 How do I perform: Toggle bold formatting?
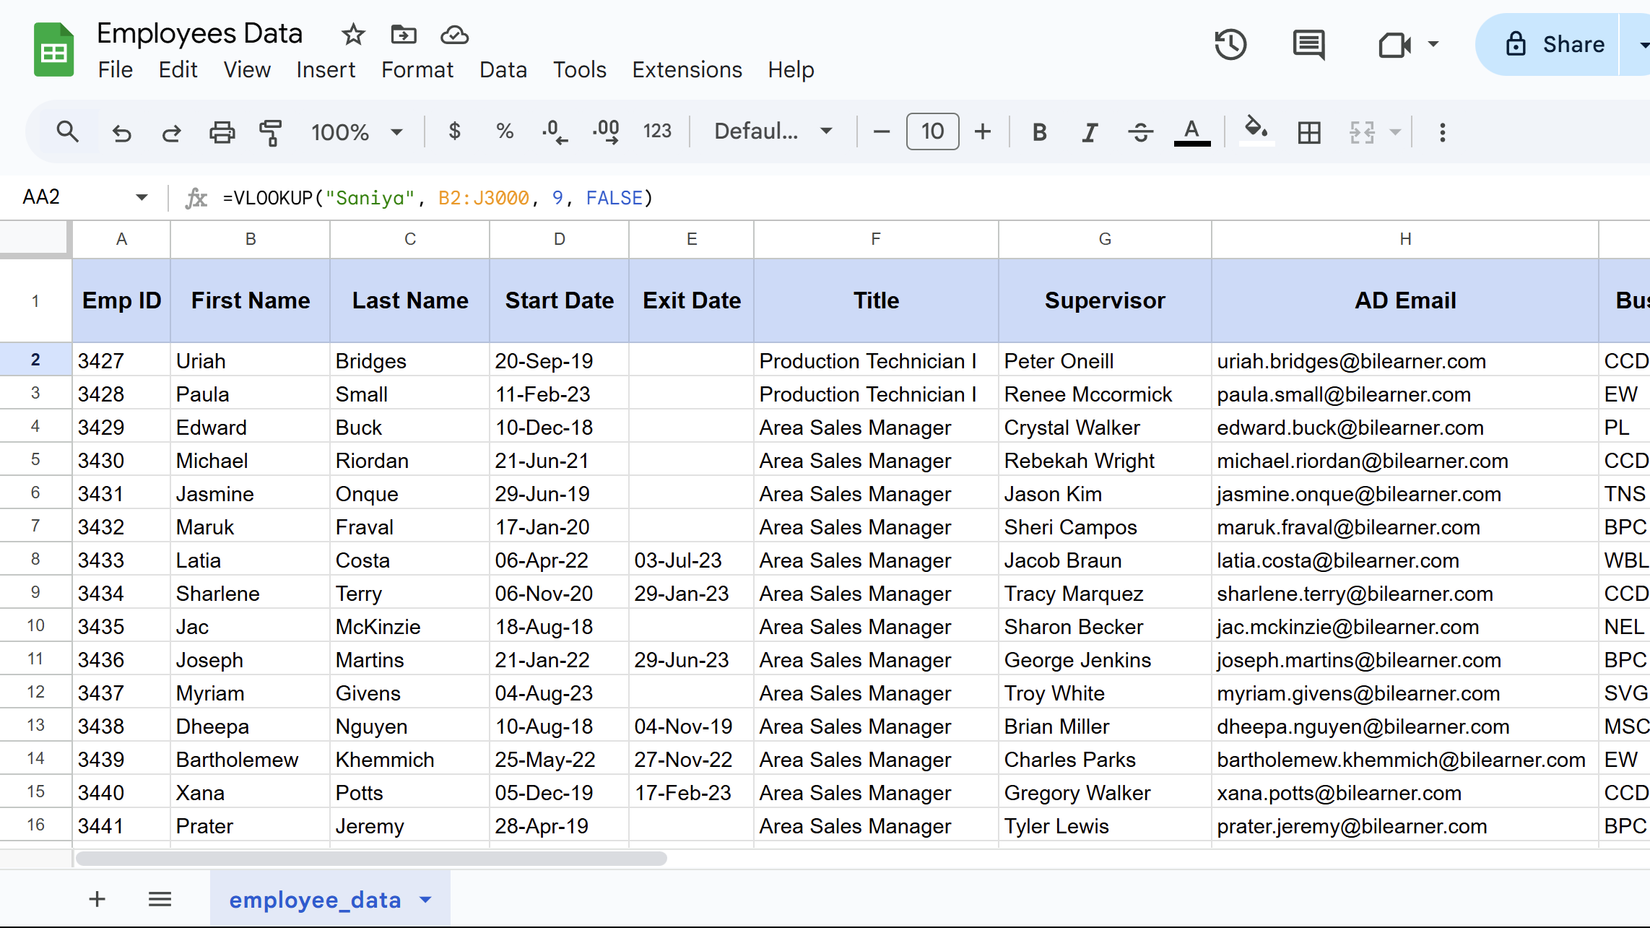1039,131
